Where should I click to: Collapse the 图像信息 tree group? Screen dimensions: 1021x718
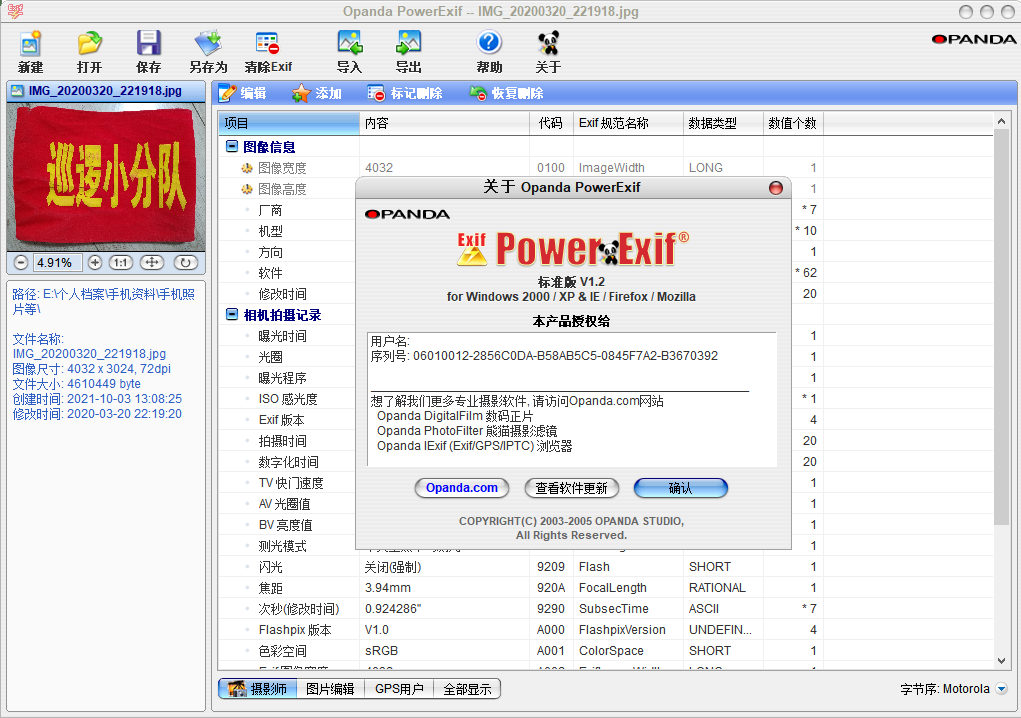tap(232, 146)
